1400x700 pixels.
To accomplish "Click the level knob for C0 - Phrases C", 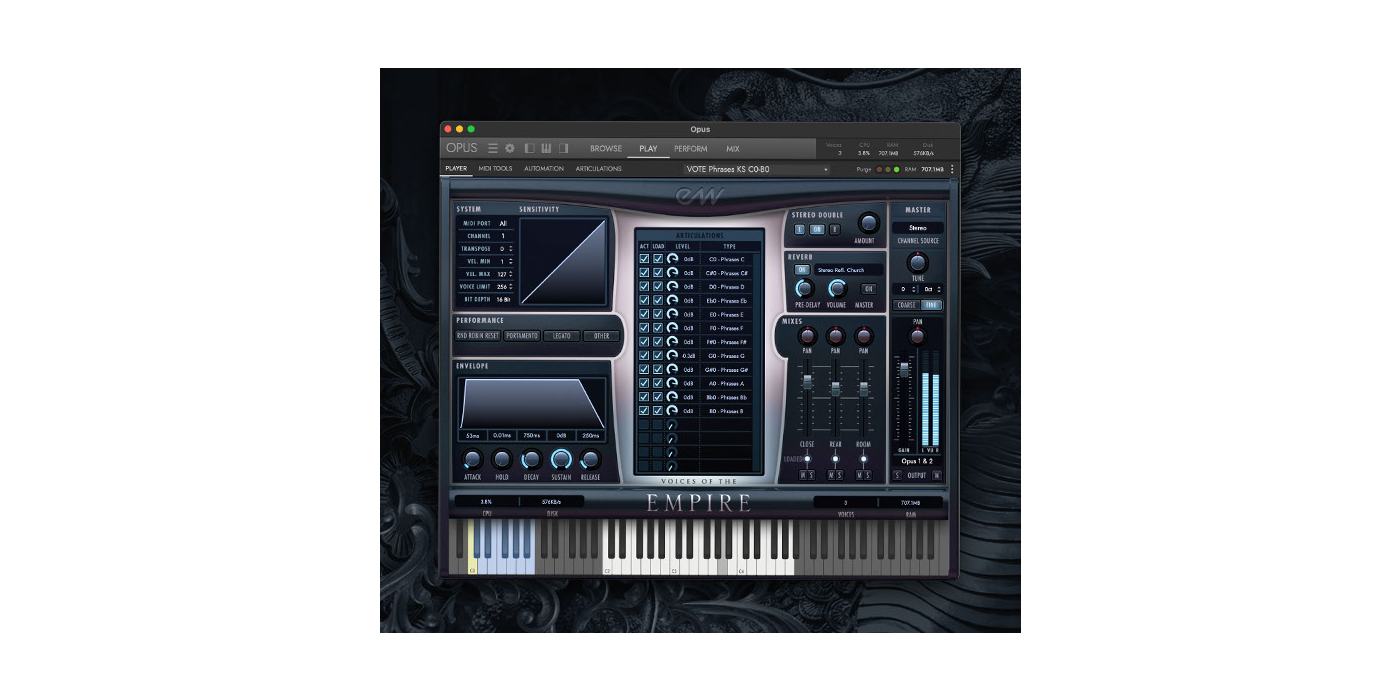I will click(x=672, y=259).
